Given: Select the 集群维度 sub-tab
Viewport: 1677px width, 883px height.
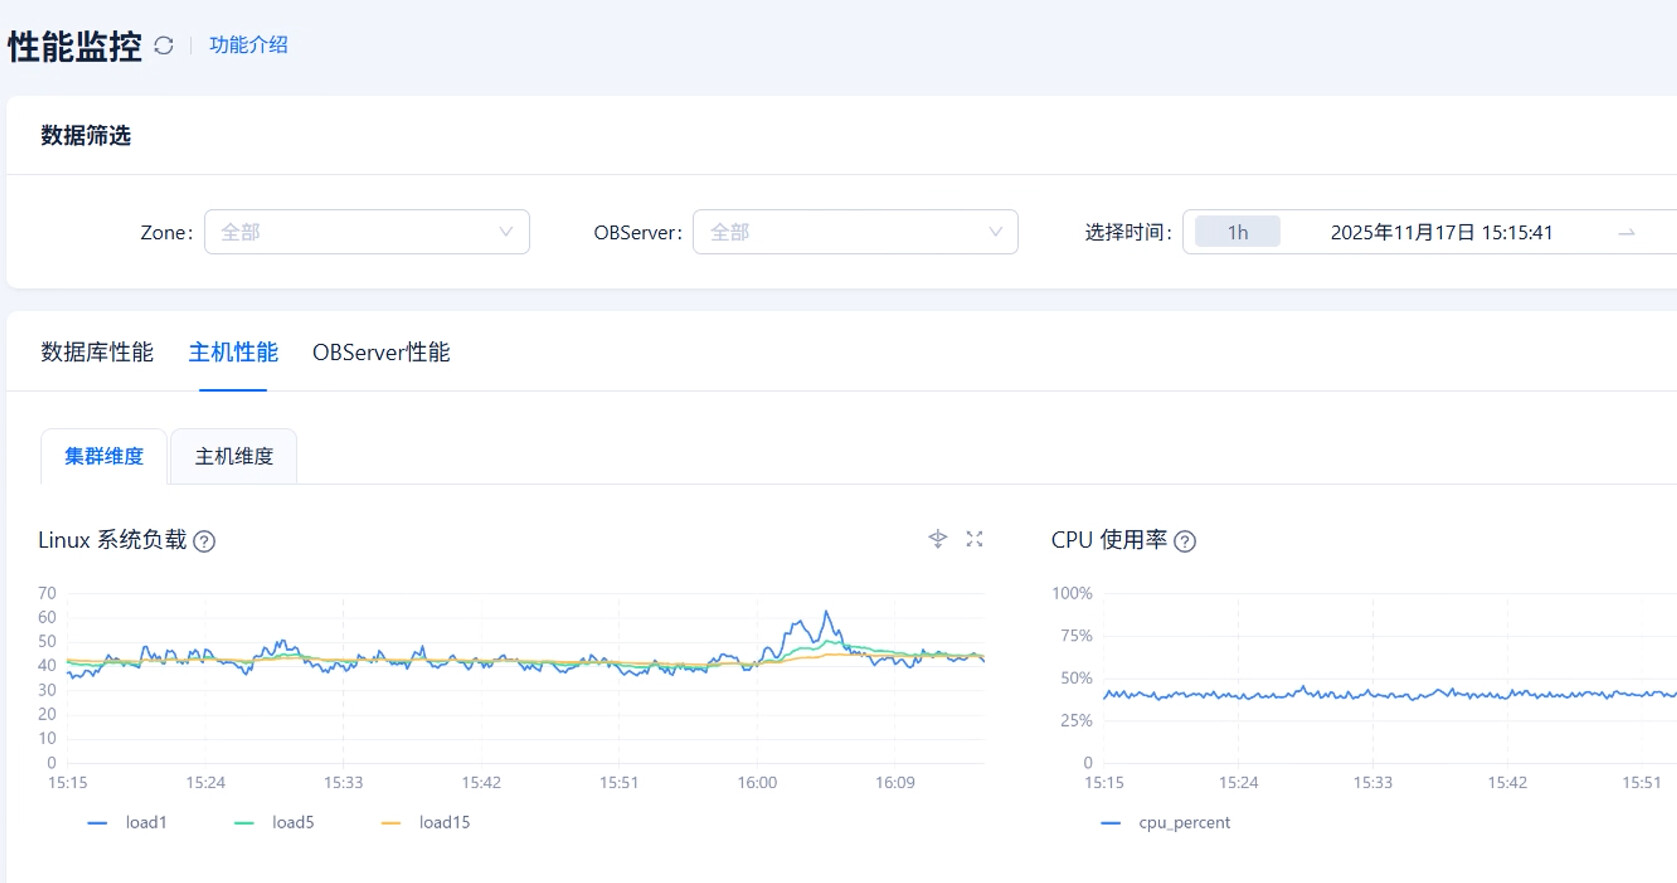Looking at the screenshot, I should 104,456.
